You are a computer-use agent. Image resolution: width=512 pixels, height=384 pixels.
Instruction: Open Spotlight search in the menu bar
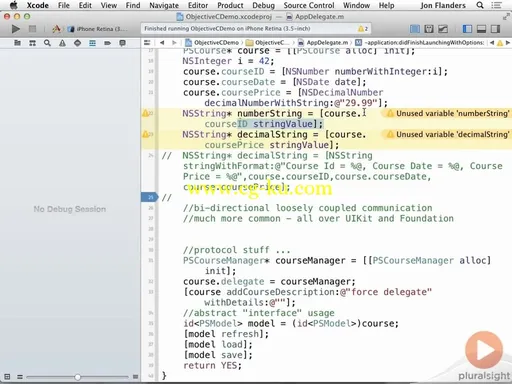[480, 5]
